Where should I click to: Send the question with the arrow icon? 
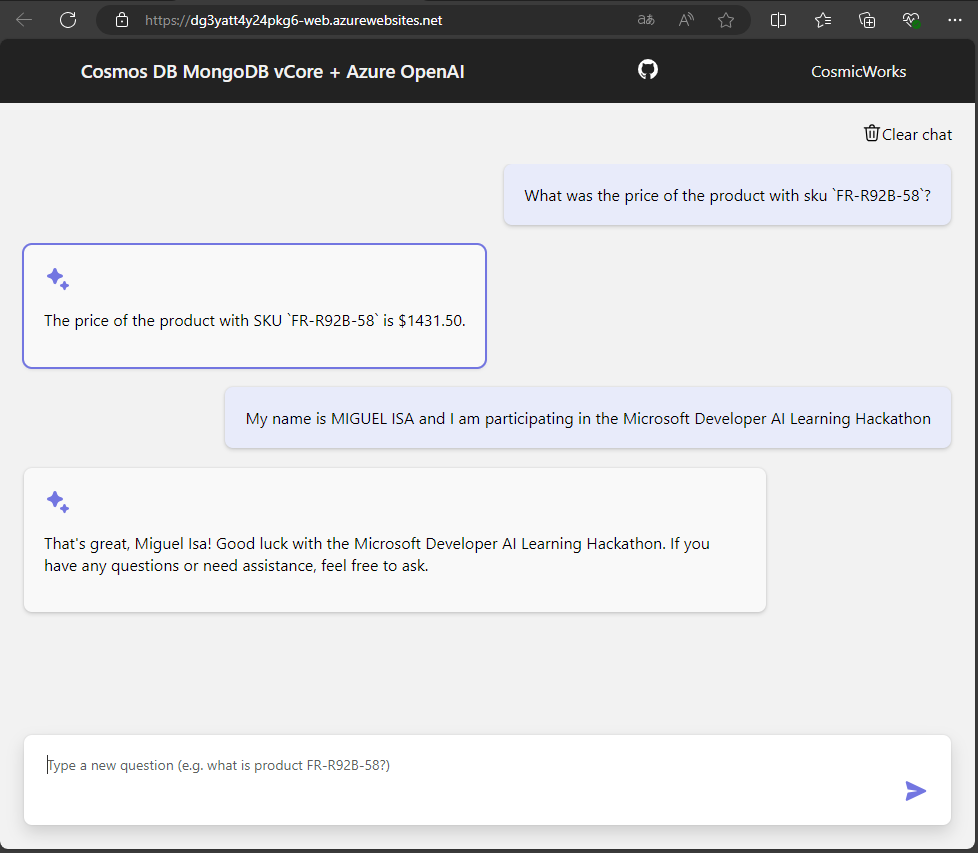915,791
